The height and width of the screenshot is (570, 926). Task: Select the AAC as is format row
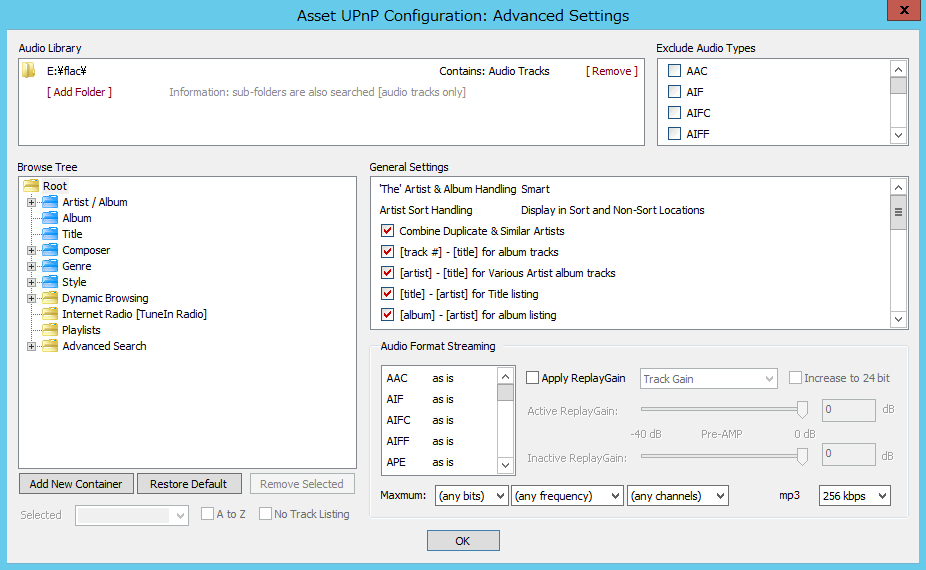[x=440, y=378]
